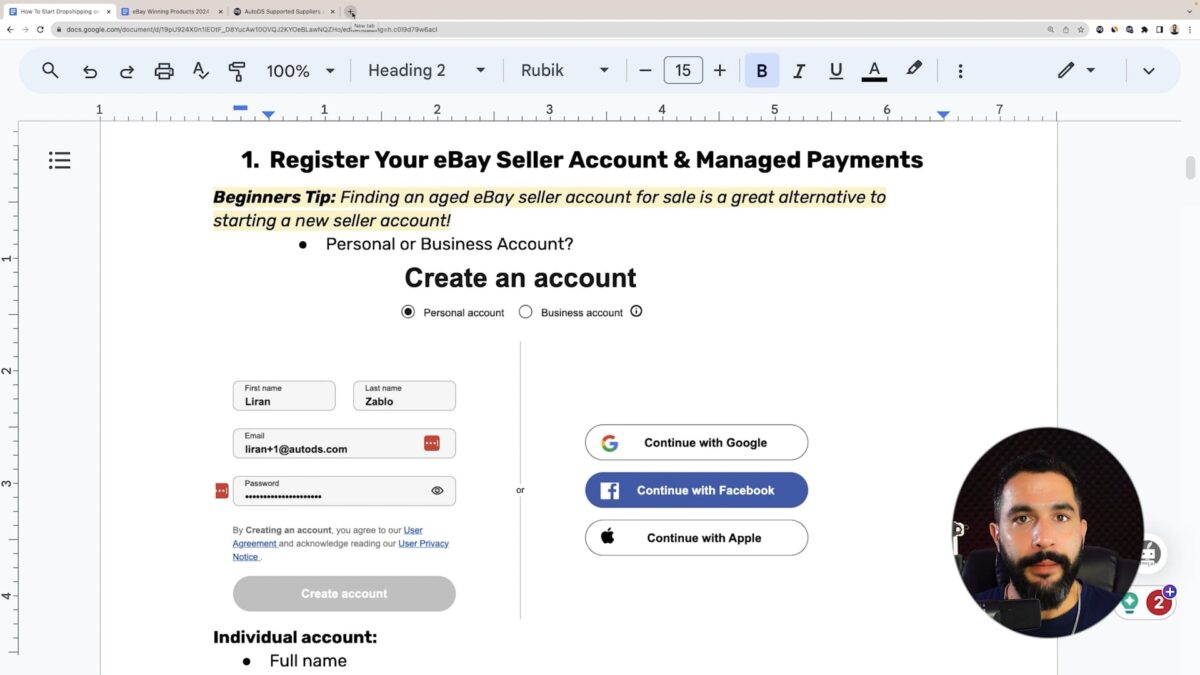
Task: Click the Password input field
Action: 344,491
